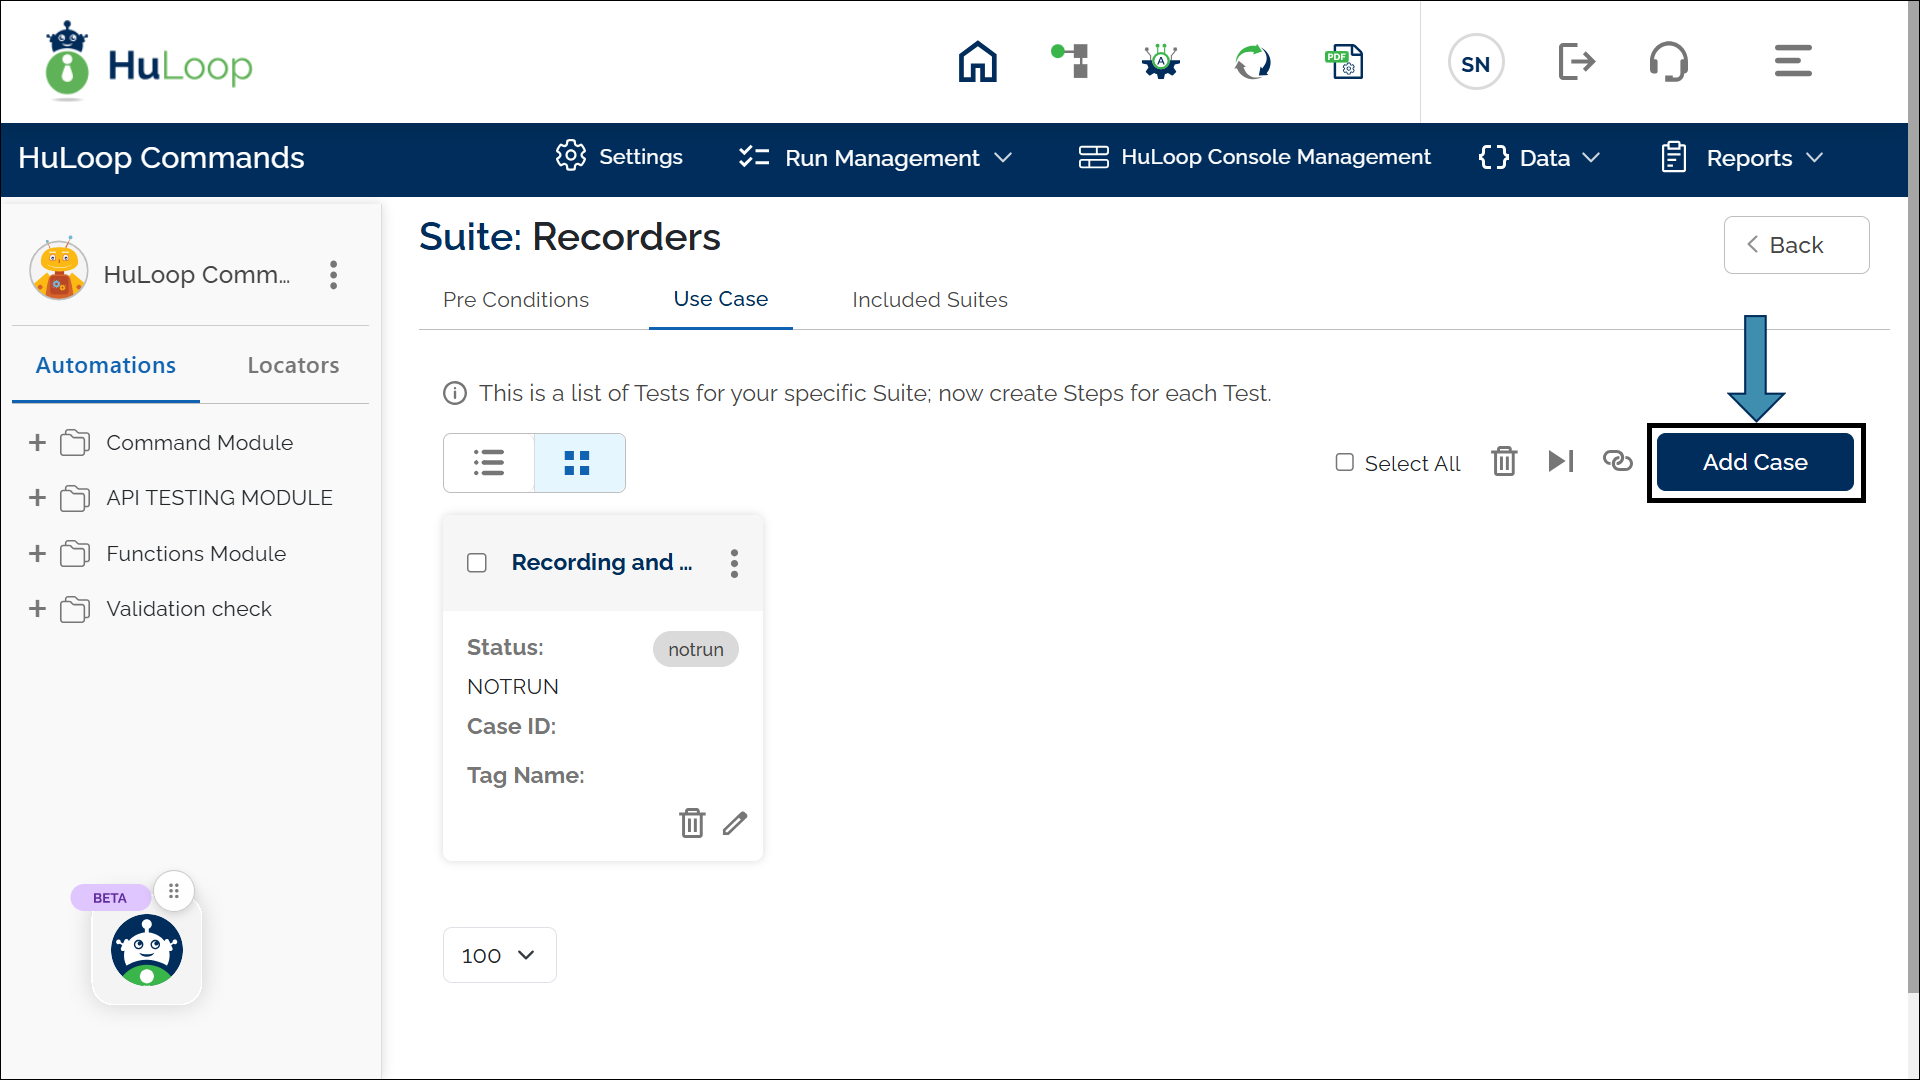Check the Select All checkbox
Screen dimensions: 1920x1080
tap(1345, 462)
